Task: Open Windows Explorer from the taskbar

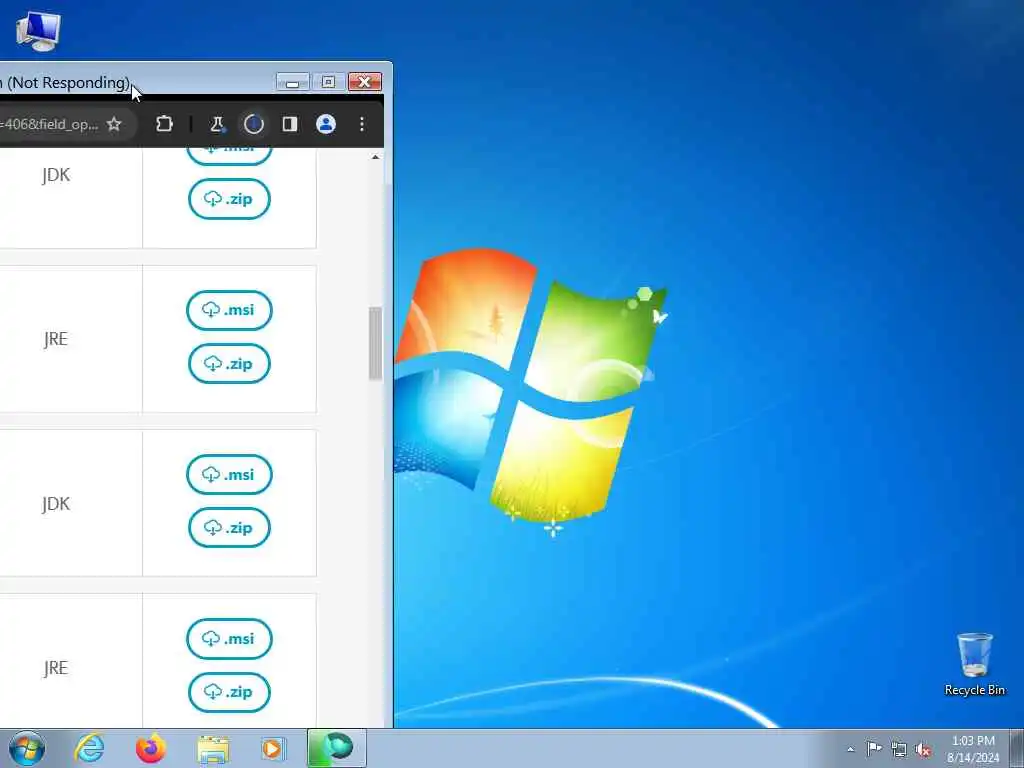Action: (213, 749)
